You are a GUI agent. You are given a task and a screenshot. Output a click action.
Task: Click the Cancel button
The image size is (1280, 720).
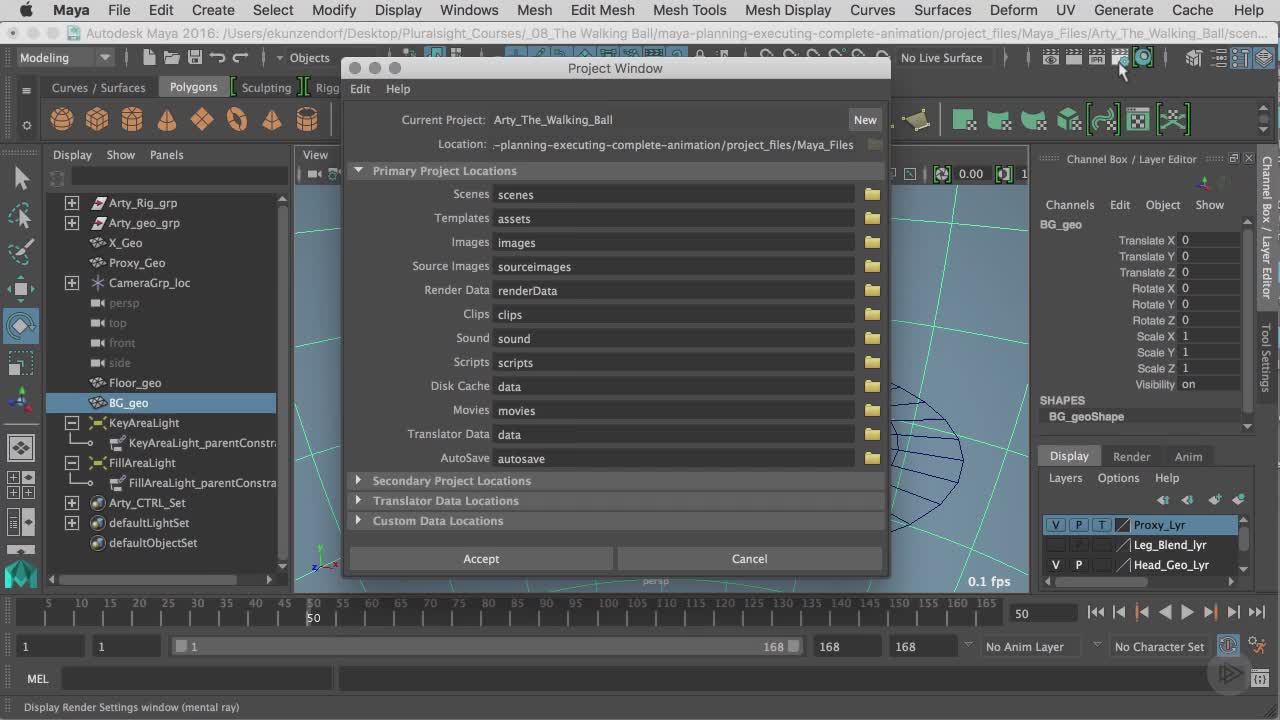(x=749, y=559)
